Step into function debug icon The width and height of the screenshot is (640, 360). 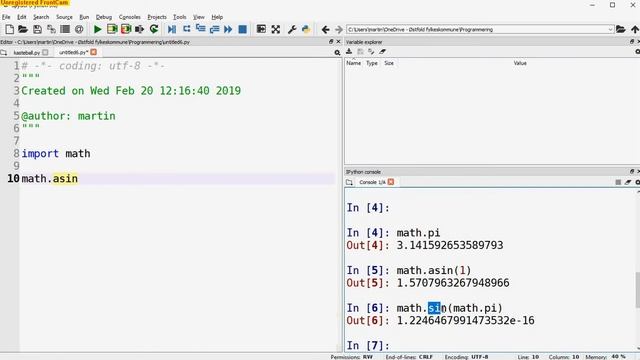point(200,29)
